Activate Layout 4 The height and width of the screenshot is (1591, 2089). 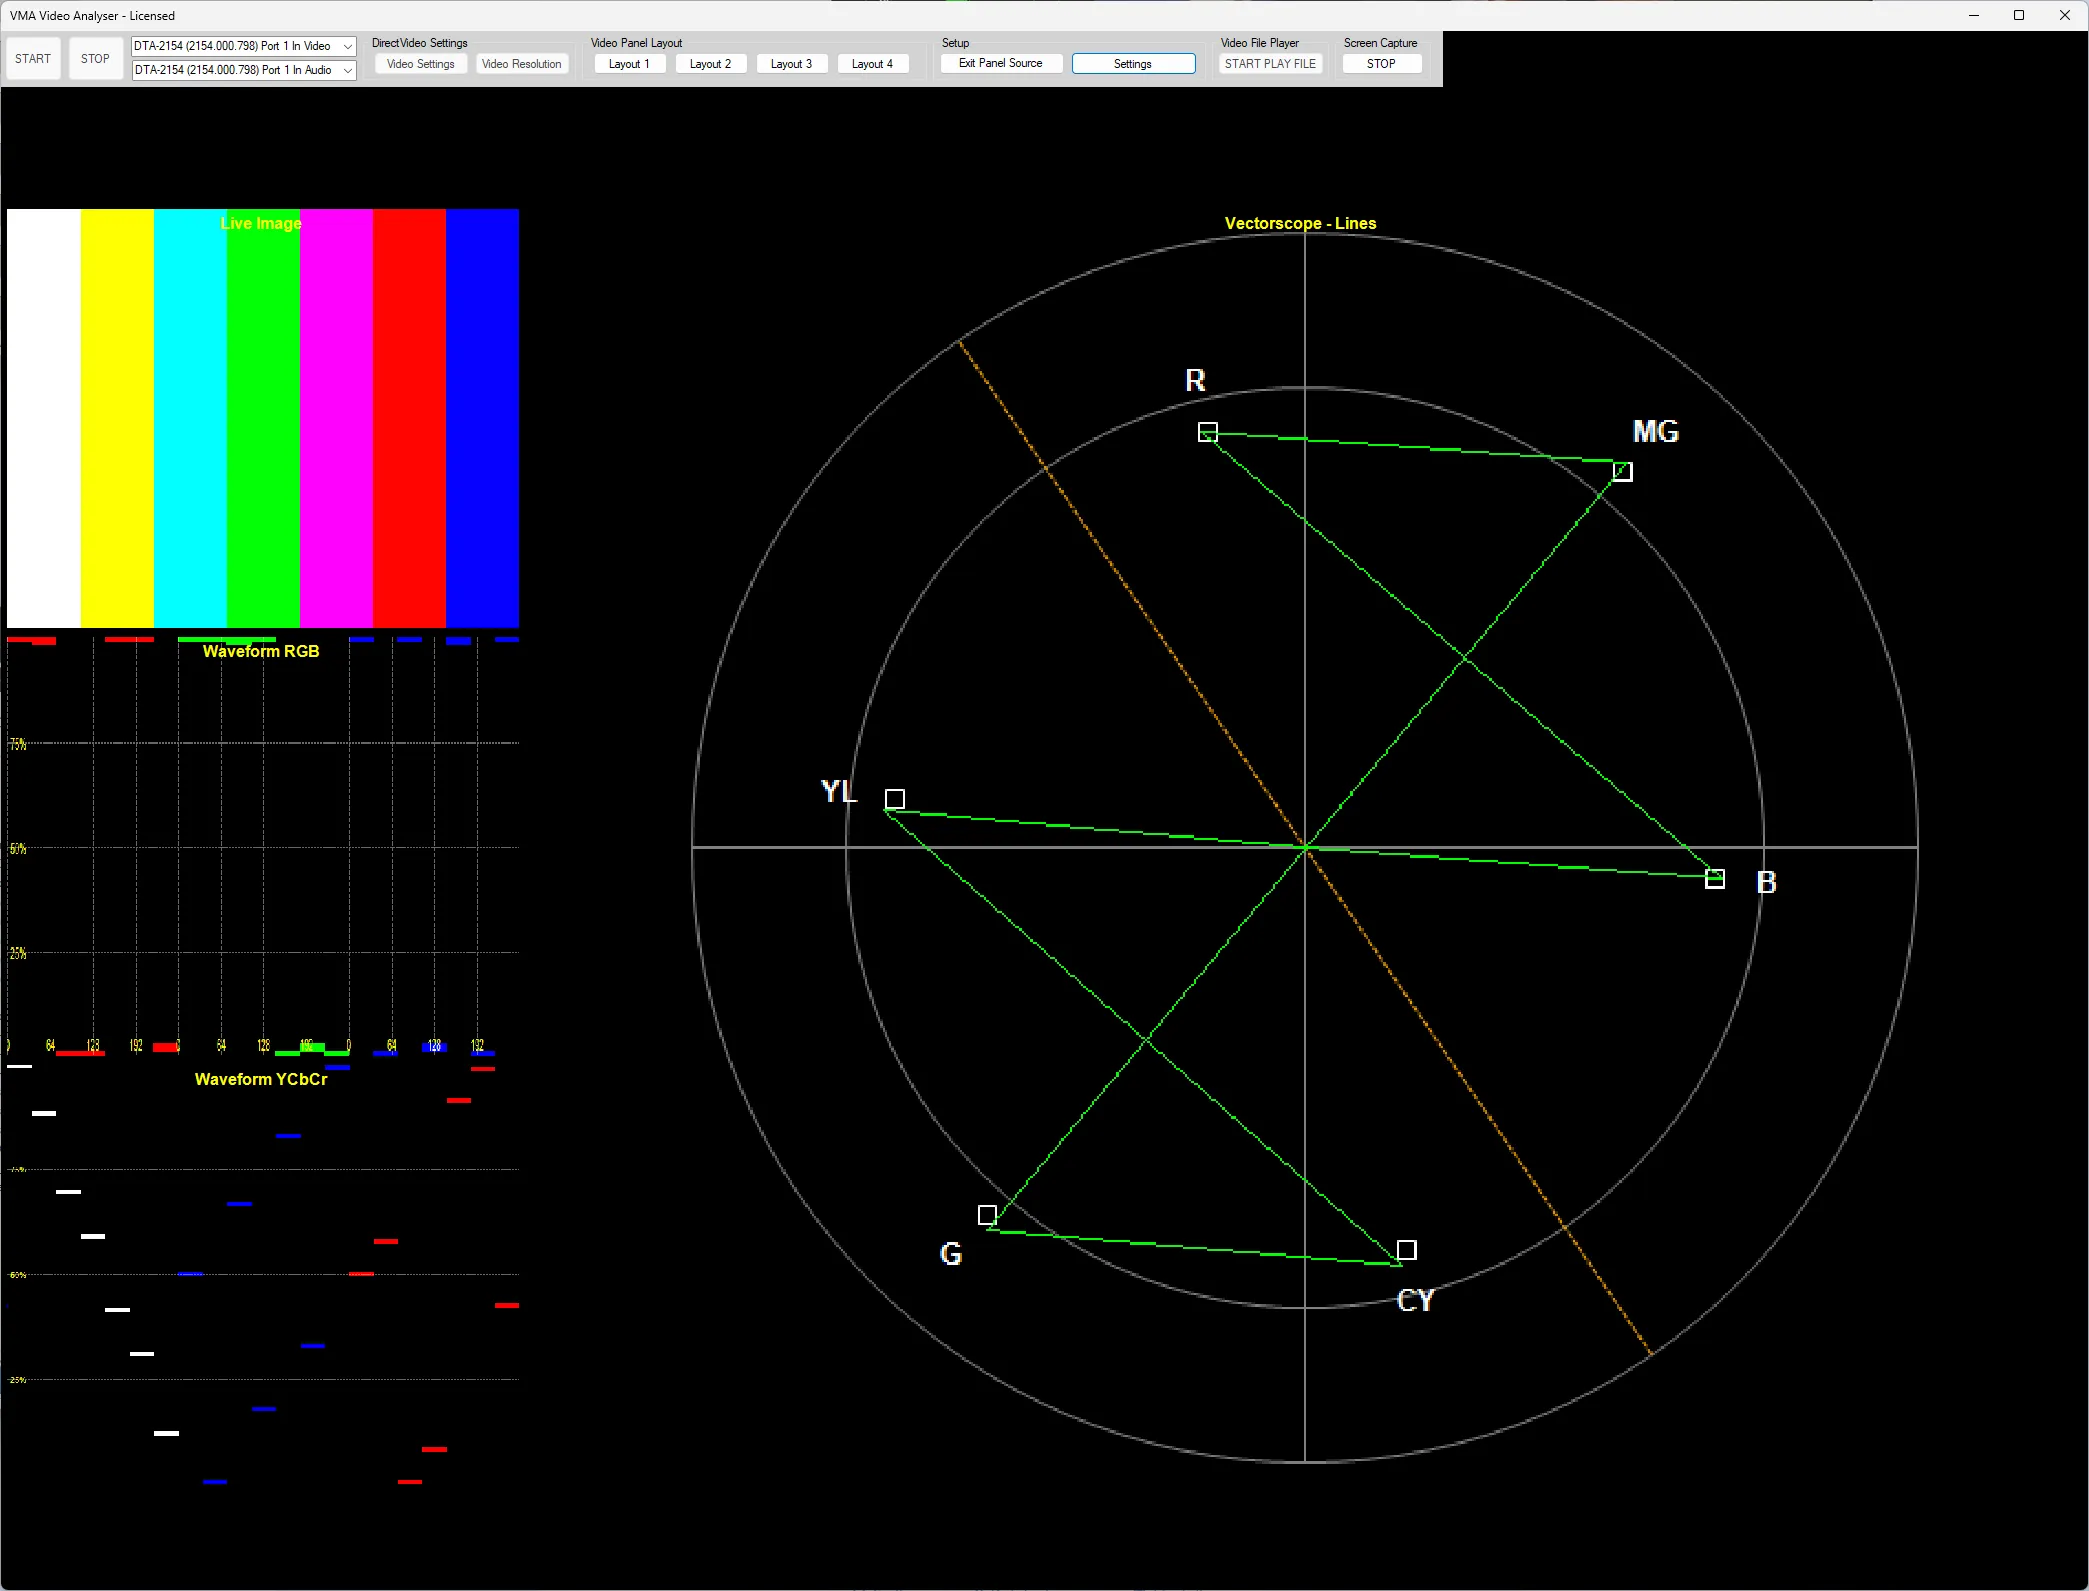[872, 64]
